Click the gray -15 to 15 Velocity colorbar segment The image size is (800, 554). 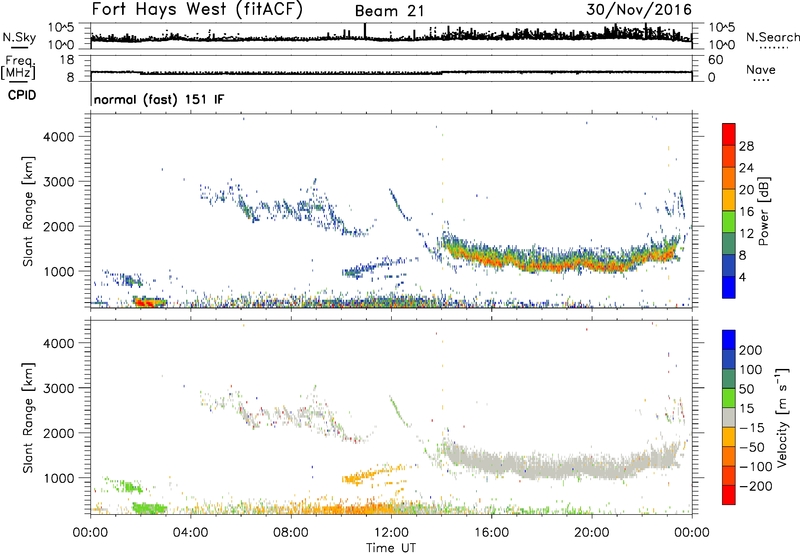(729, 417)
